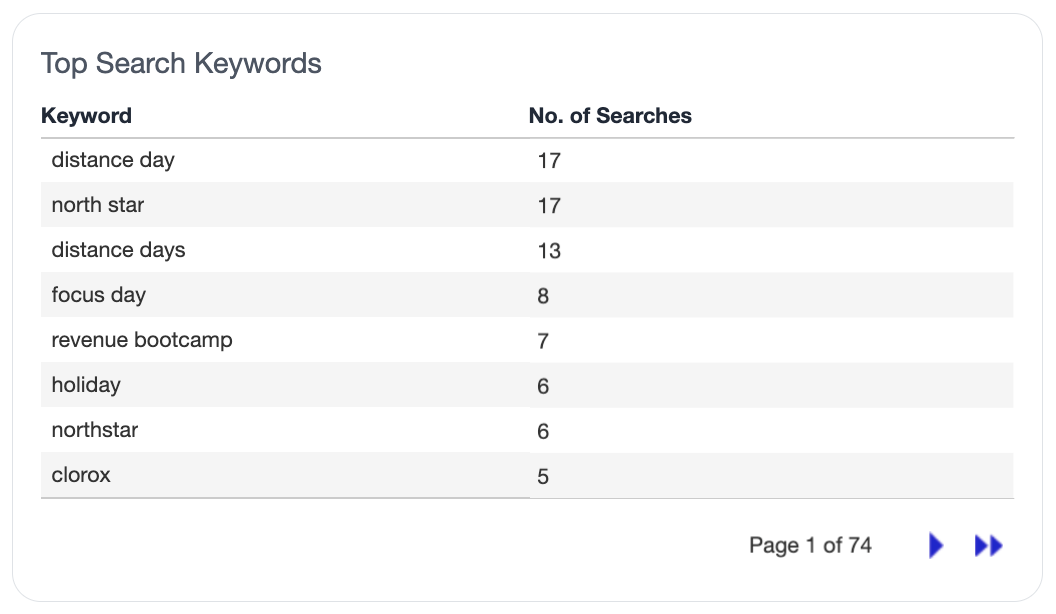Image resolution: width=1056 pixels, height=614 pixels.
Task: Click search count 17 for north star
Action: (x=549, y=206)
